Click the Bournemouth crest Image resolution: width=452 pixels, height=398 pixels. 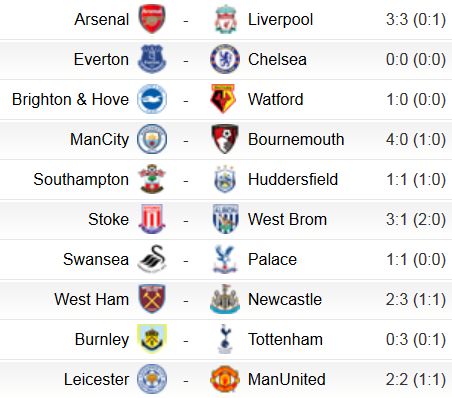tap(225, 139)
